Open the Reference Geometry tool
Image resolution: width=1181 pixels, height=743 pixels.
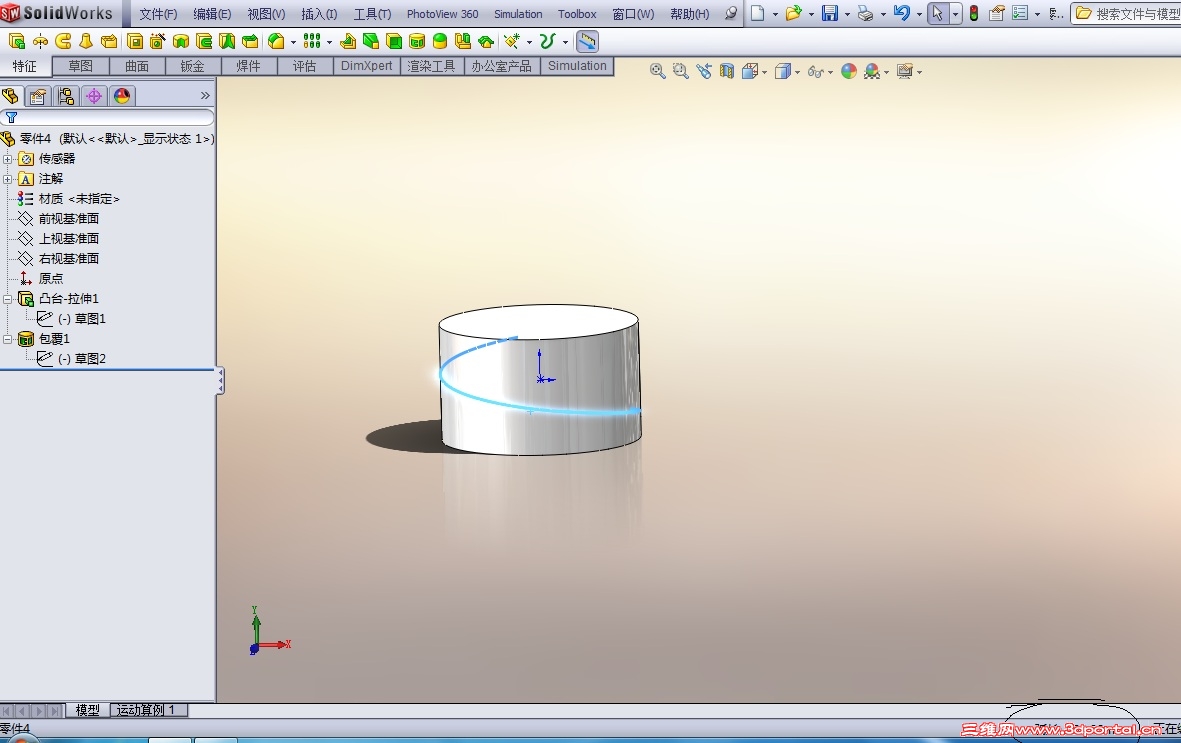click(512, 41)
